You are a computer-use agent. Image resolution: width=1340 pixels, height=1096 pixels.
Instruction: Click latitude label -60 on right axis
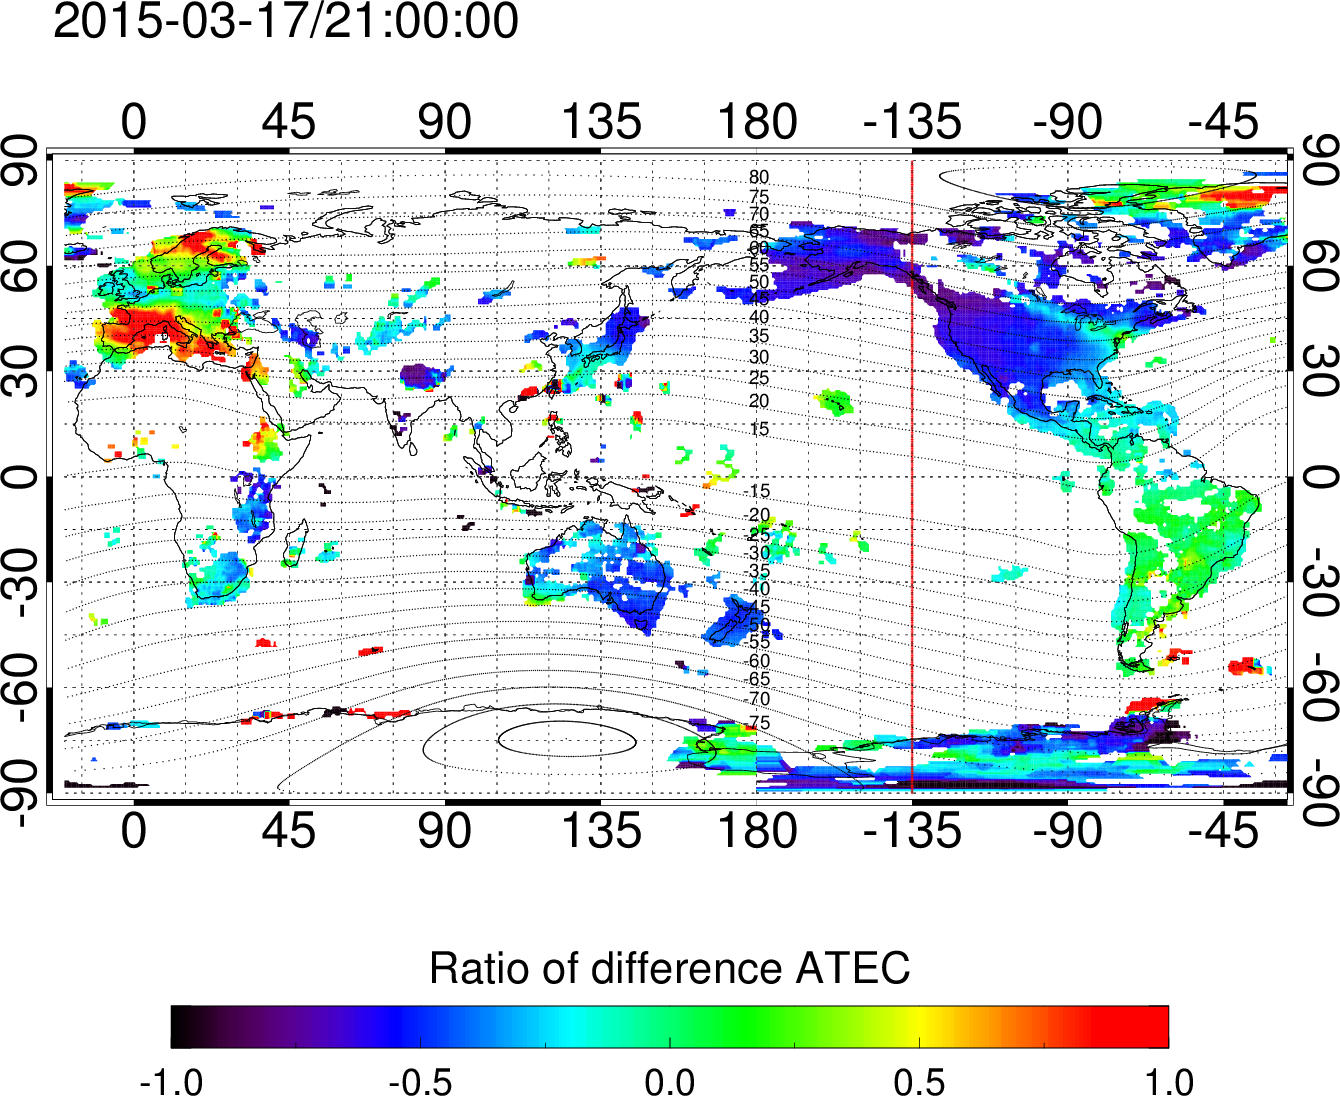click(1319, 687)
